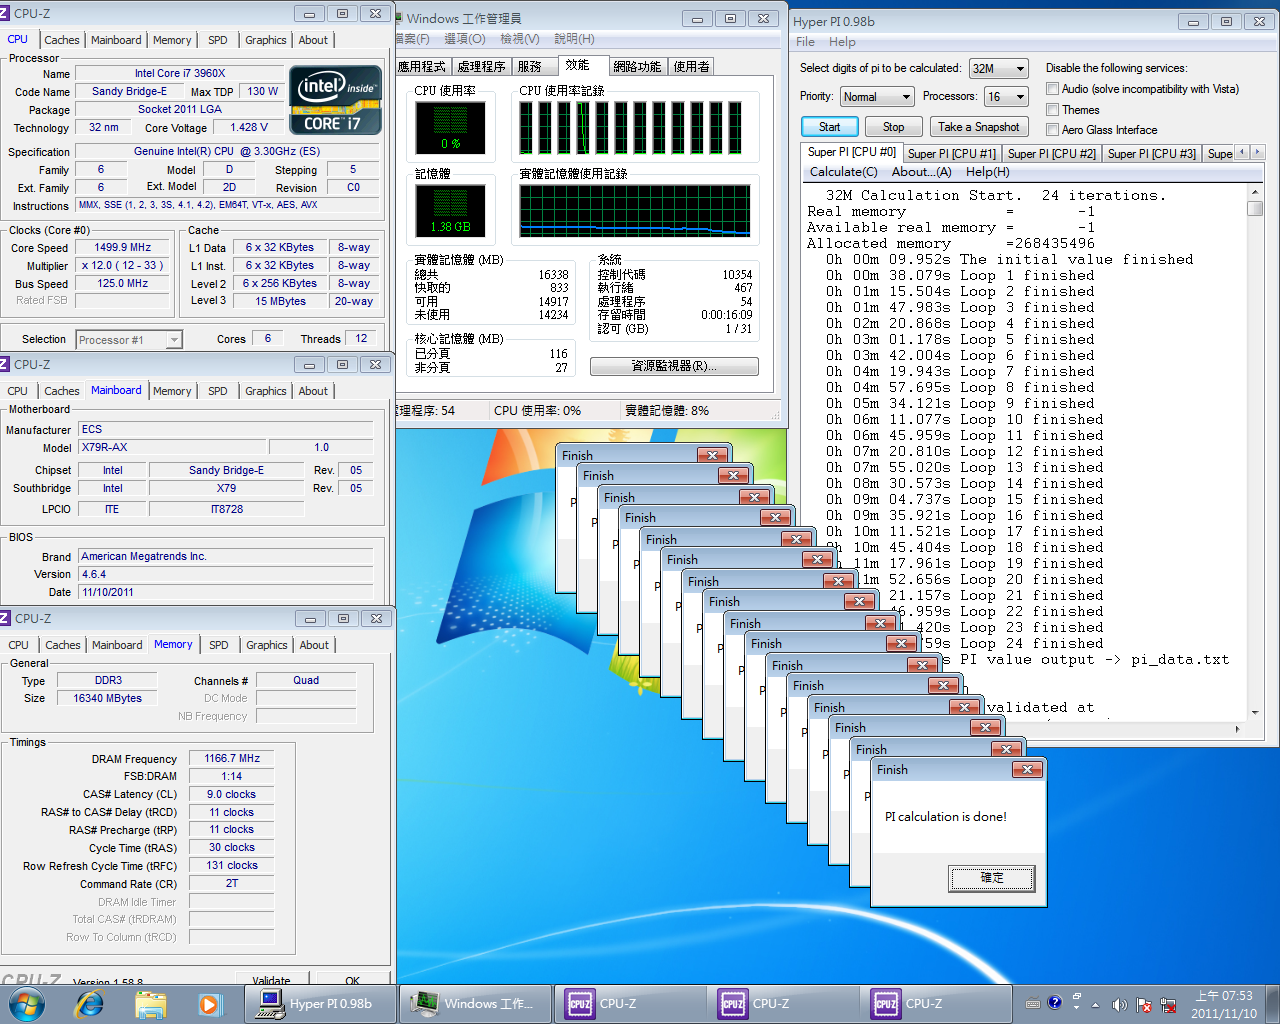Close the frontmost Finish dialog
The height and width of the screenshot is (1024, 1280).
click(x=1027, y=769)
